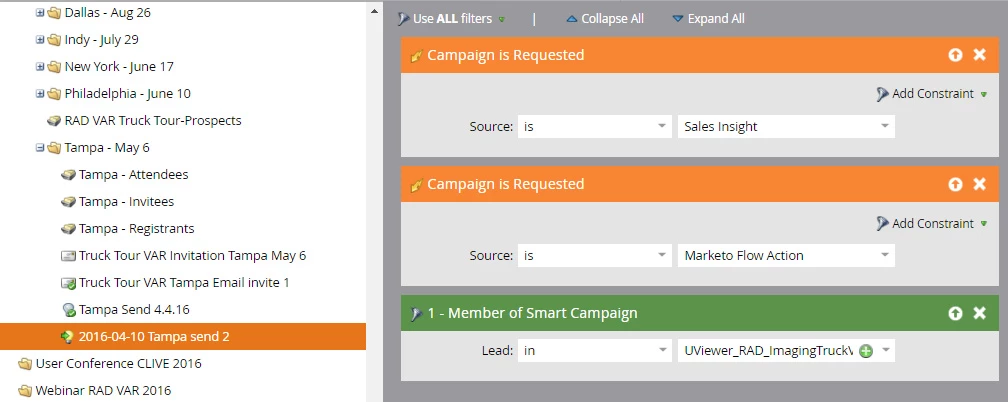1008x402 pixels.
Task: Click the Truck Tour VAR Invitation Tampa email icon
Action: [x=68, y=256]
